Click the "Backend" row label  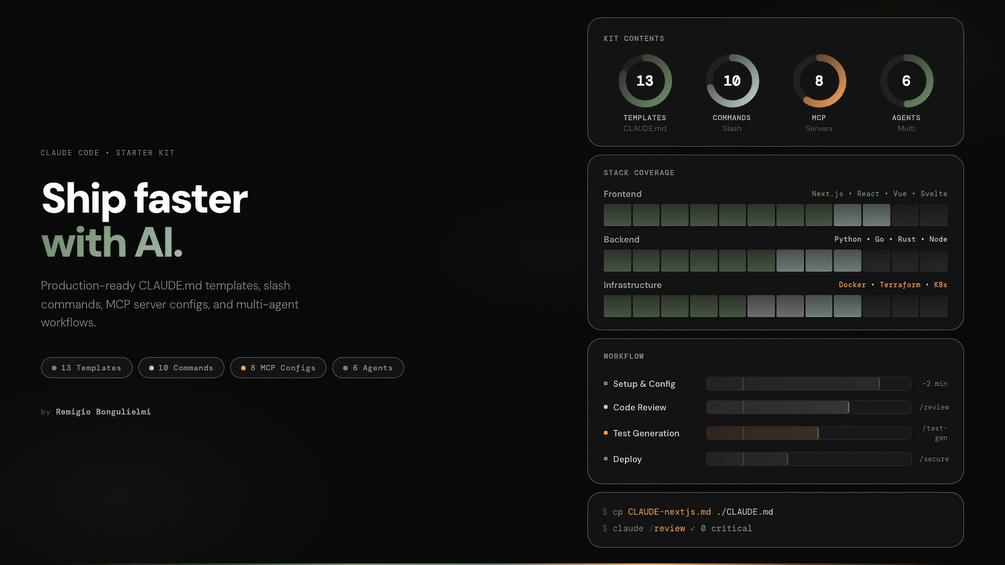point(621,239)
